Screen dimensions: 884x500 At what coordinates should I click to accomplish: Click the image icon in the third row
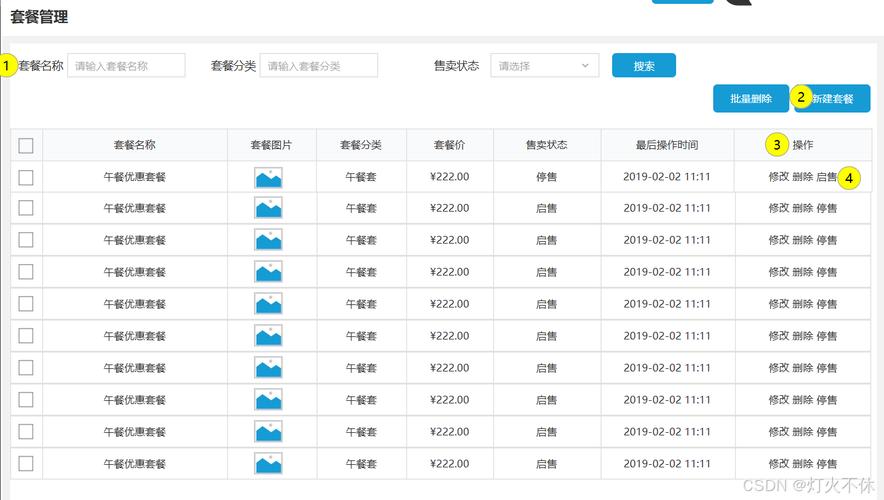tap(268, 240)
